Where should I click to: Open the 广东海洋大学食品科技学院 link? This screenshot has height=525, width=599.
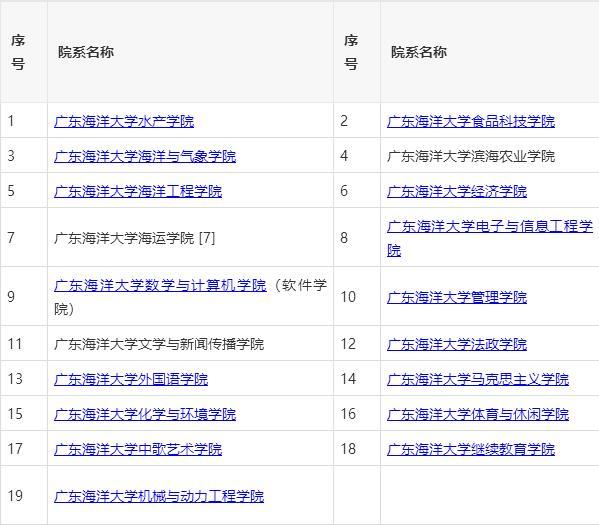click(471, 121)
